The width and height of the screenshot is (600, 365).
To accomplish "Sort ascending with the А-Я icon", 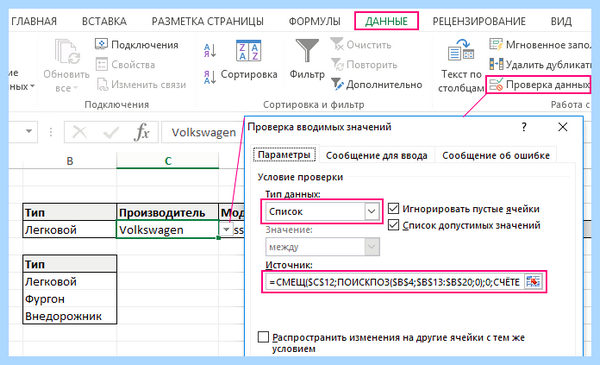I will coord(210,51).
